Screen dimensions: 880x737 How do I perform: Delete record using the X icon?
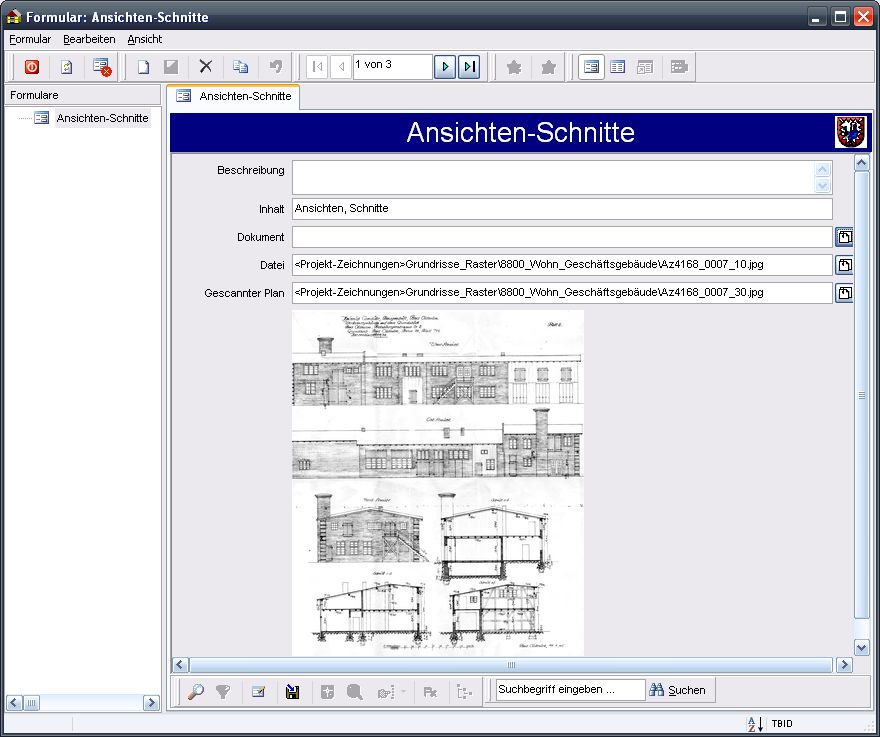[x=205, y=67]
